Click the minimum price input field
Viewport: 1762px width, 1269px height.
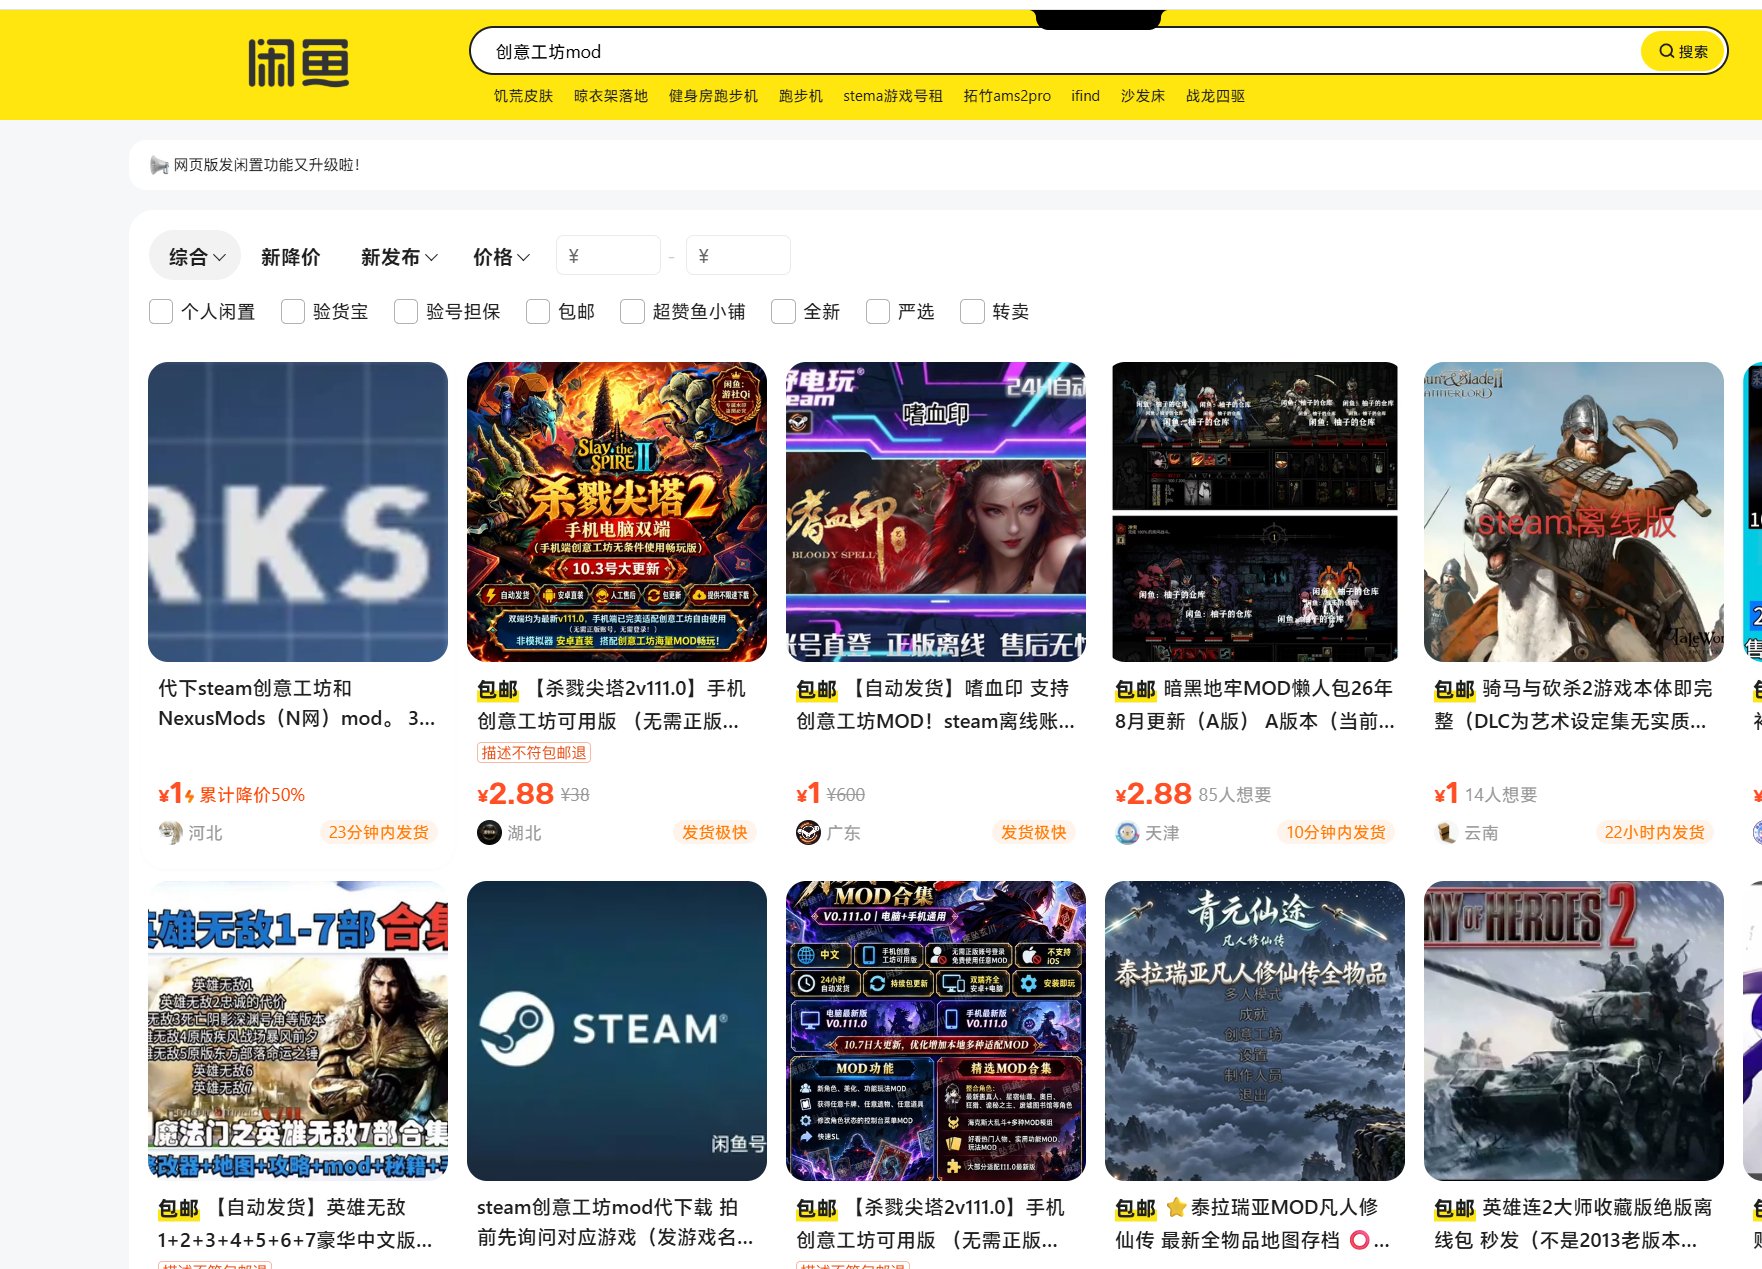608,256
